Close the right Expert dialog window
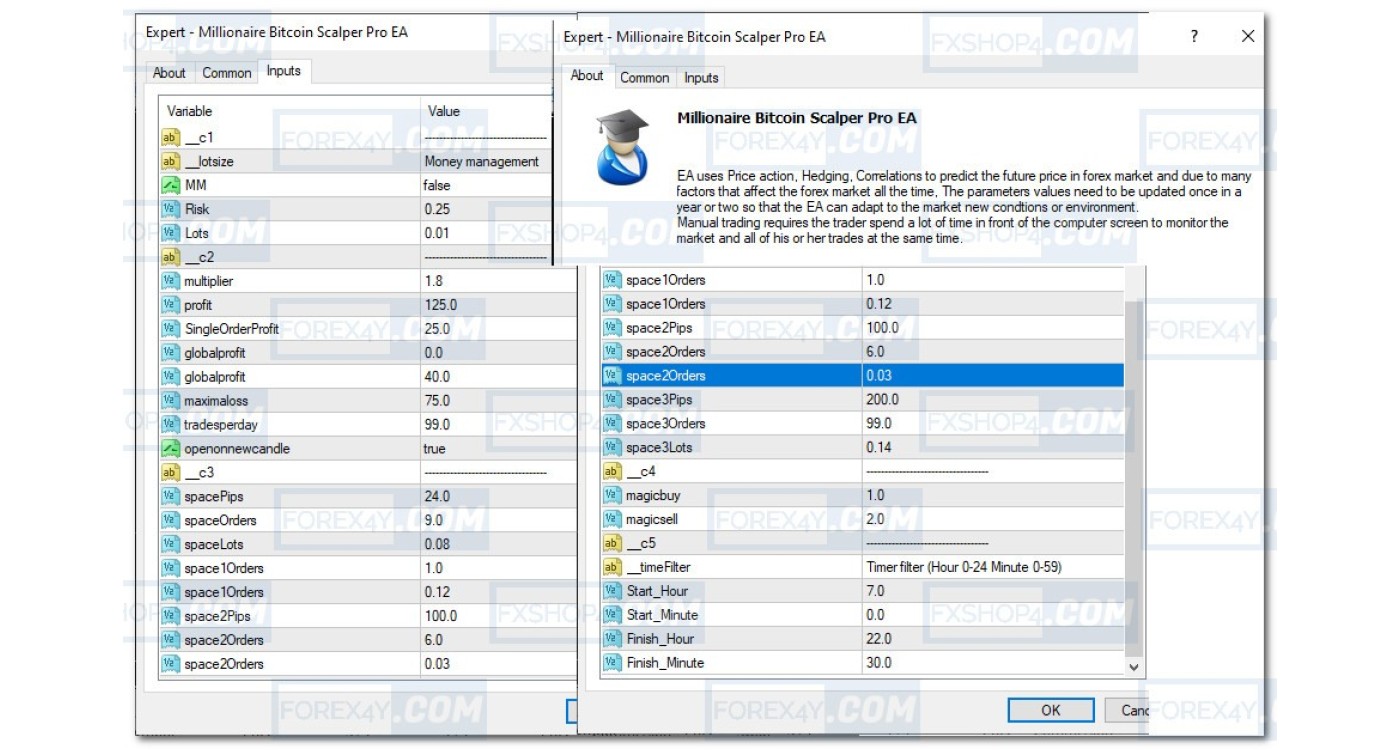Image resolution: width=1400 pixels, height=750 pixels. 1247,36
